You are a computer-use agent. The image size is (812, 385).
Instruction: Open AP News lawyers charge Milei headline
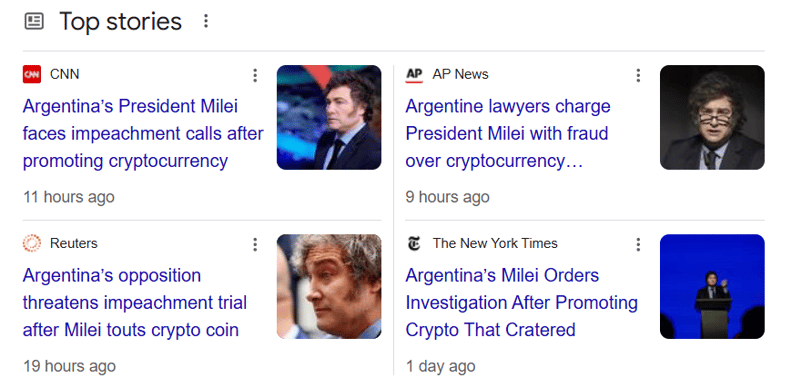click(508, 134)
